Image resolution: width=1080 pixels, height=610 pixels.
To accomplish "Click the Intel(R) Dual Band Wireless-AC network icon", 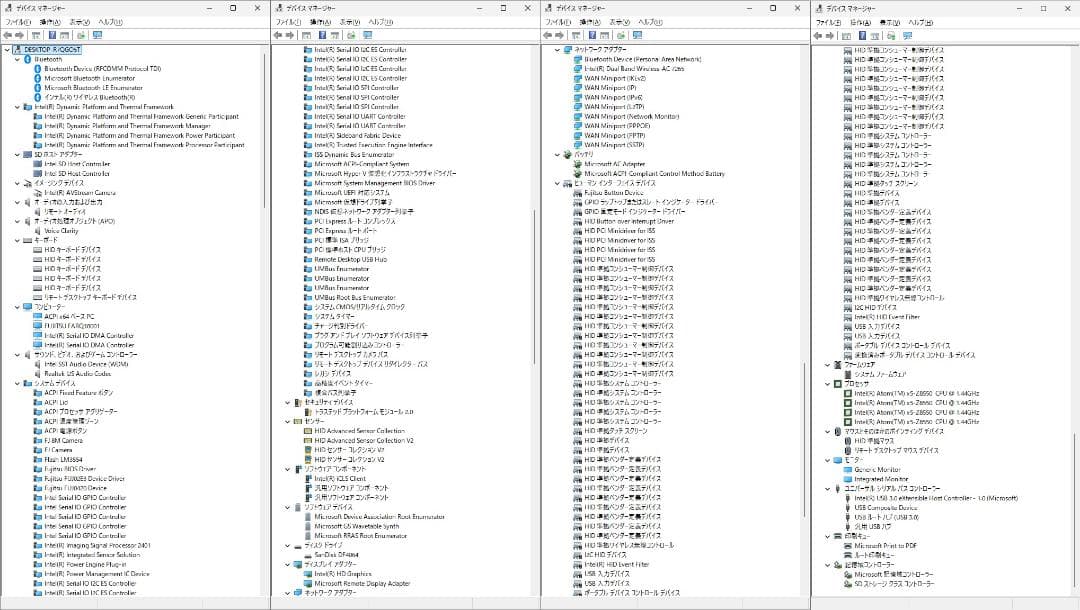I will [578, 69].
